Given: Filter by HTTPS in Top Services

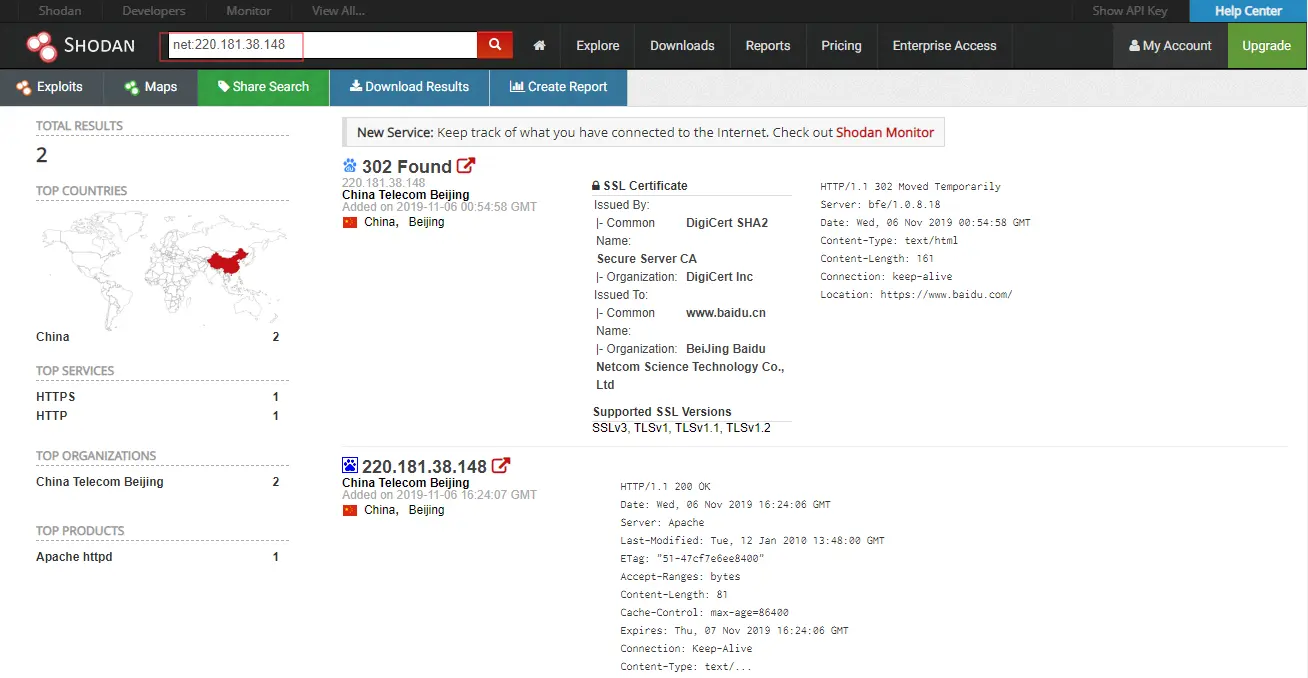Looking at the screenshot, I should 56,397.
